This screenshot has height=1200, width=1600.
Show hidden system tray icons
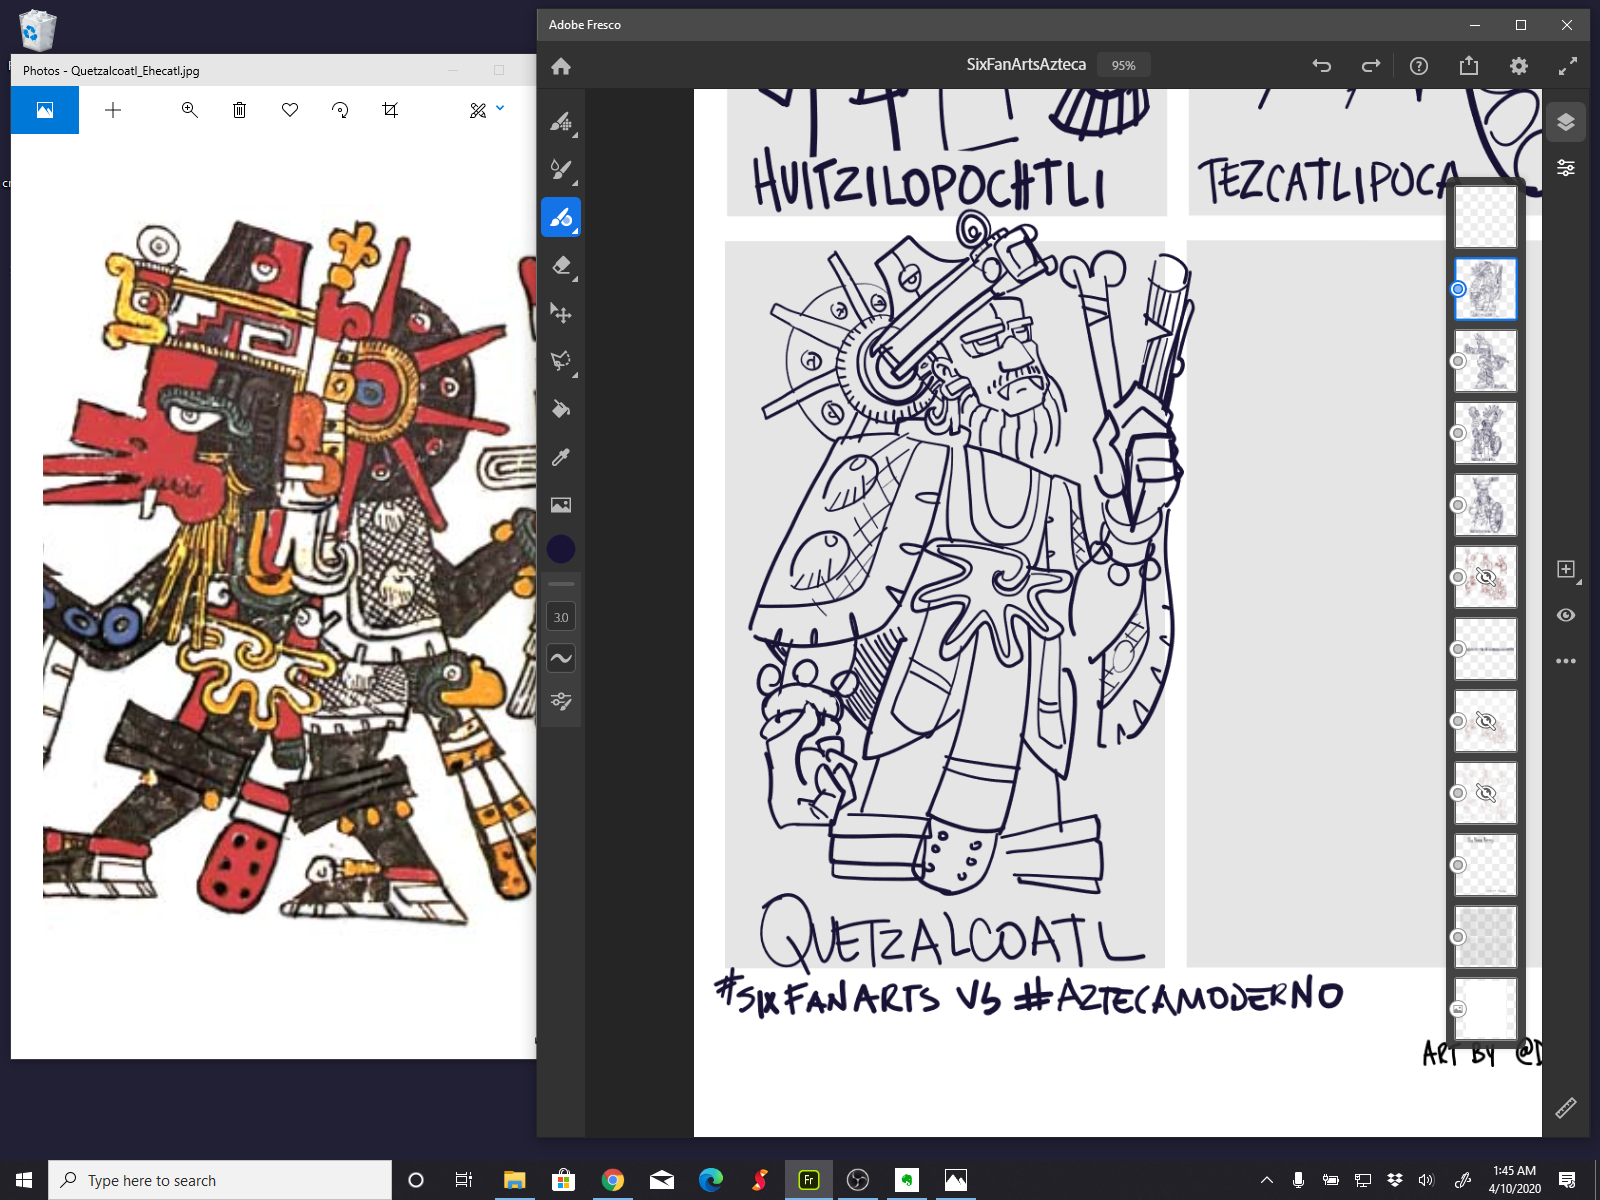[x=1266, y=1180]
